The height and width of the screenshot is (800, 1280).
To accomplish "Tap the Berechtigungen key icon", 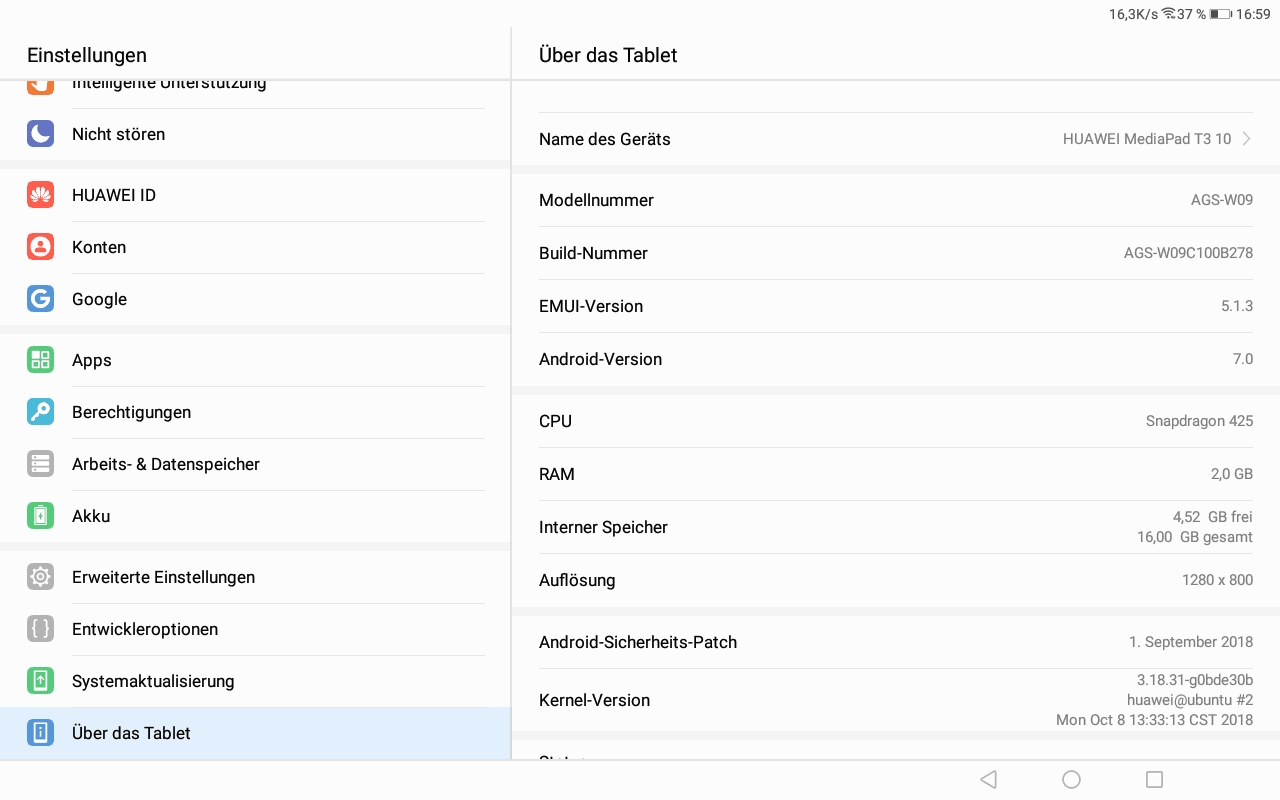I will (x=40, y=412).
